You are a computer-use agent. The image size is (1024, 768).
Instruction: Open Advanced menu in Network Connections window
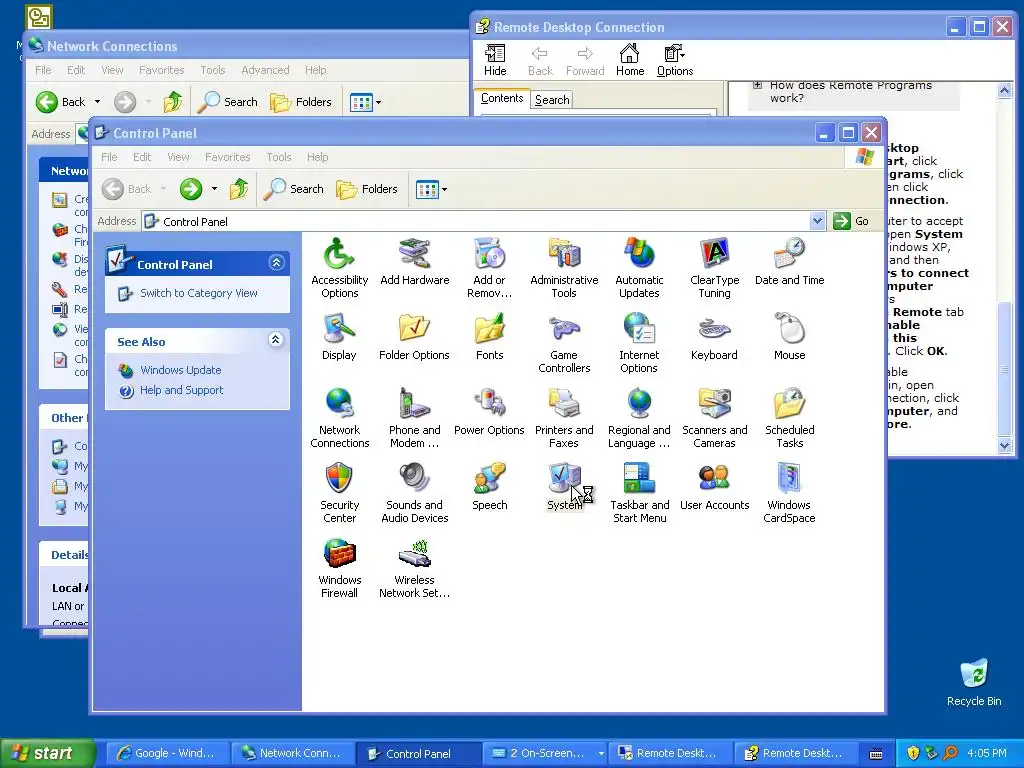(265, 70)
